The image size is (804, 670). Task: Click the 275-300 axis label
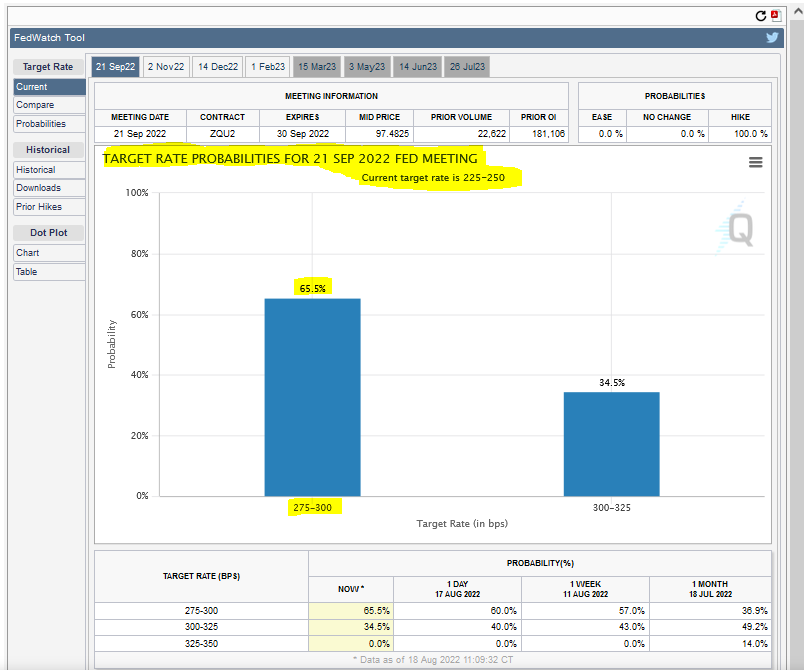[x=312, y=507]
